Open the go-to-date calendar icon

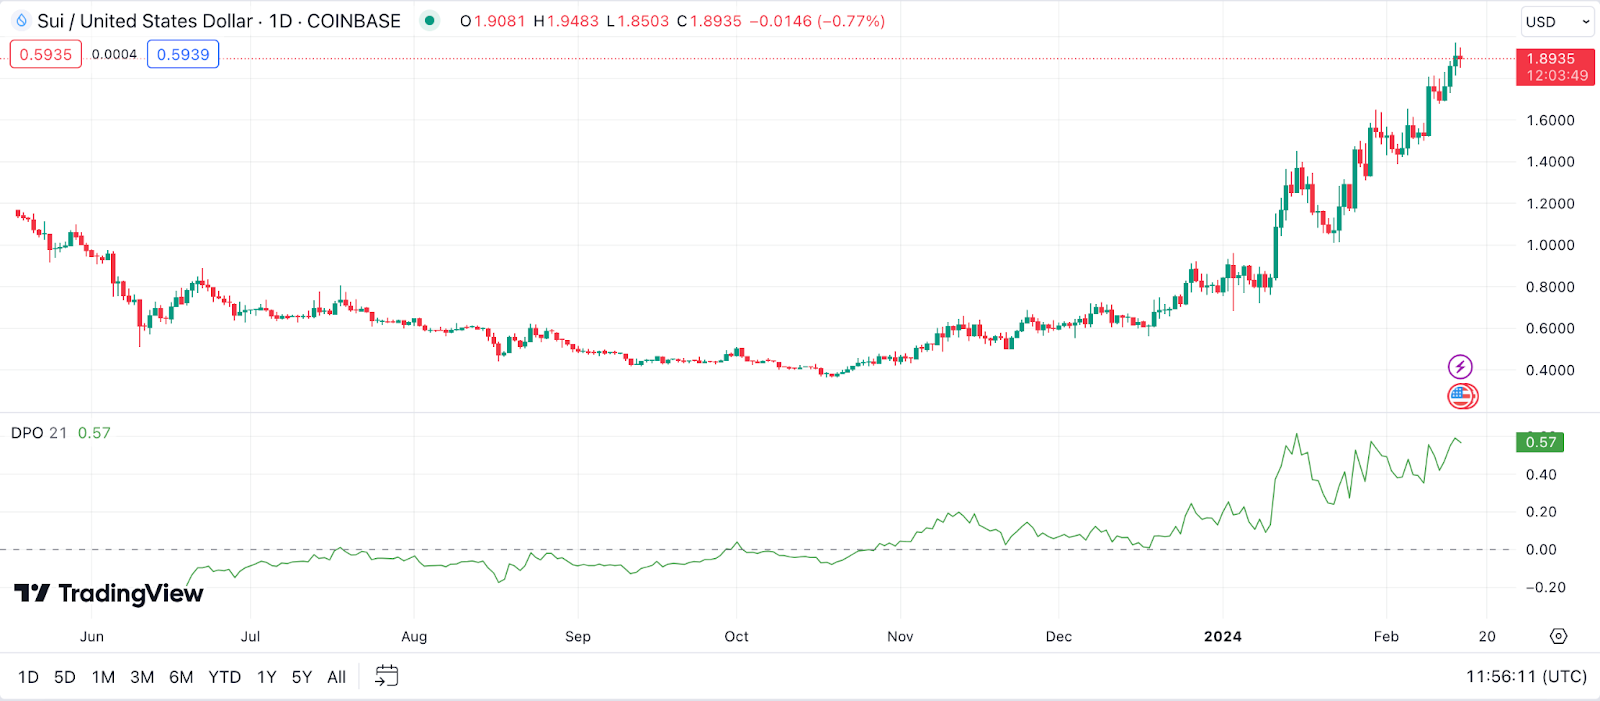[386, 677]
